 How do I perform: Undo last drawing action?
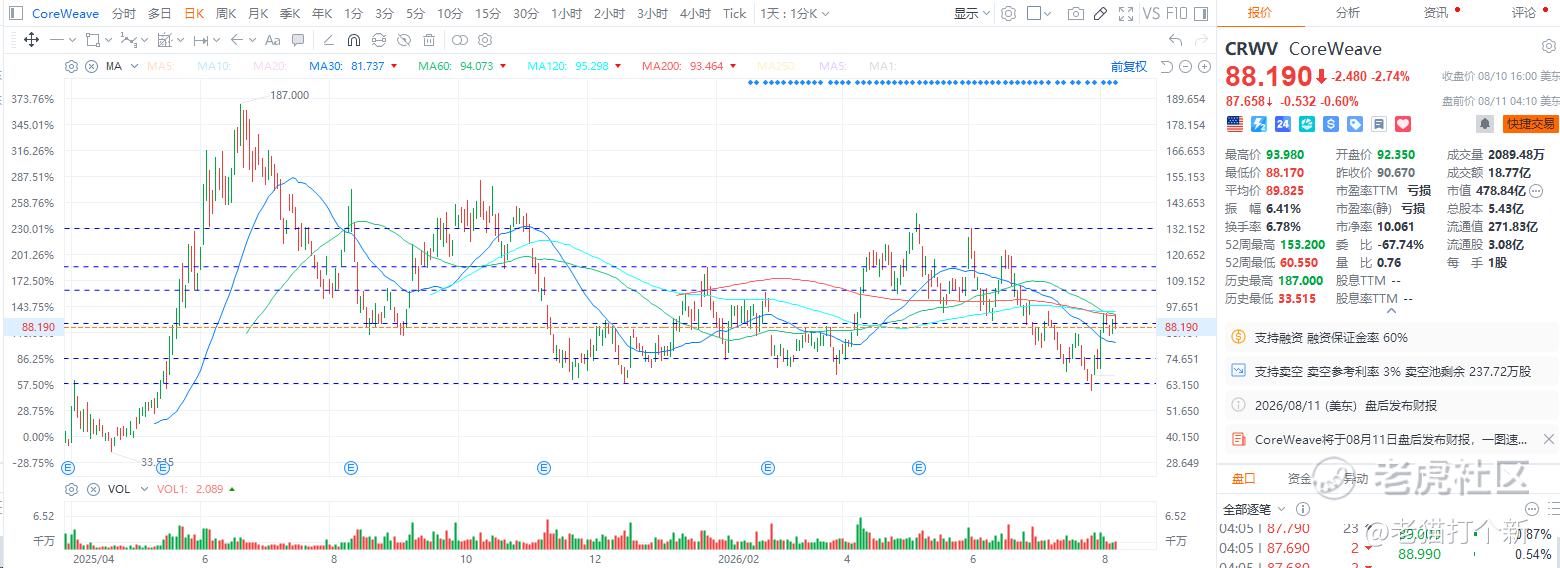[x=1175, y=40]
